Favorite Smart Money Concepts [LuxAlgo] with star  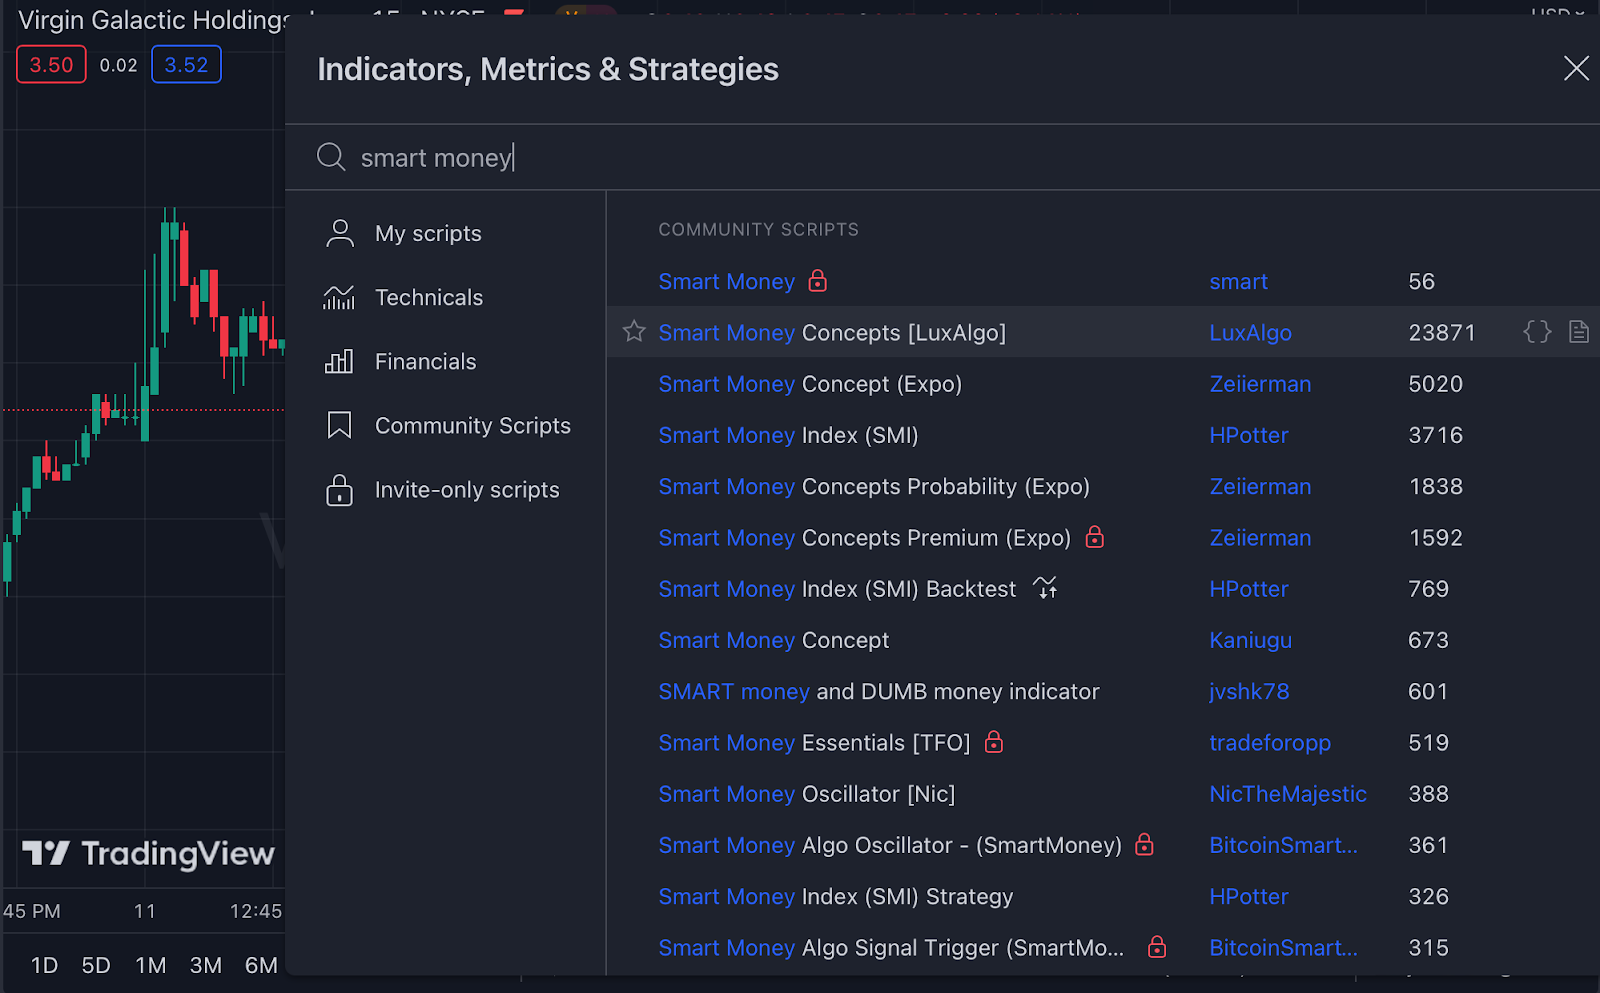633,331
